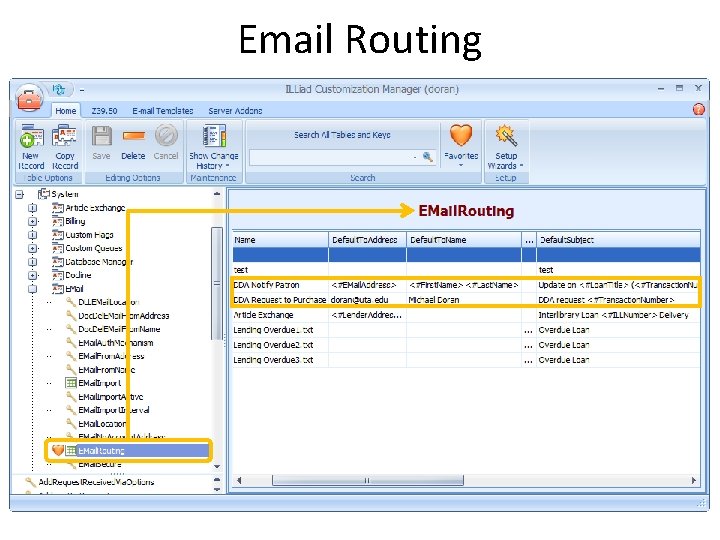Click the heart favorite icon beside EMailRouting
This screenshot has height=540, width=720.
[x=57, y=450]
